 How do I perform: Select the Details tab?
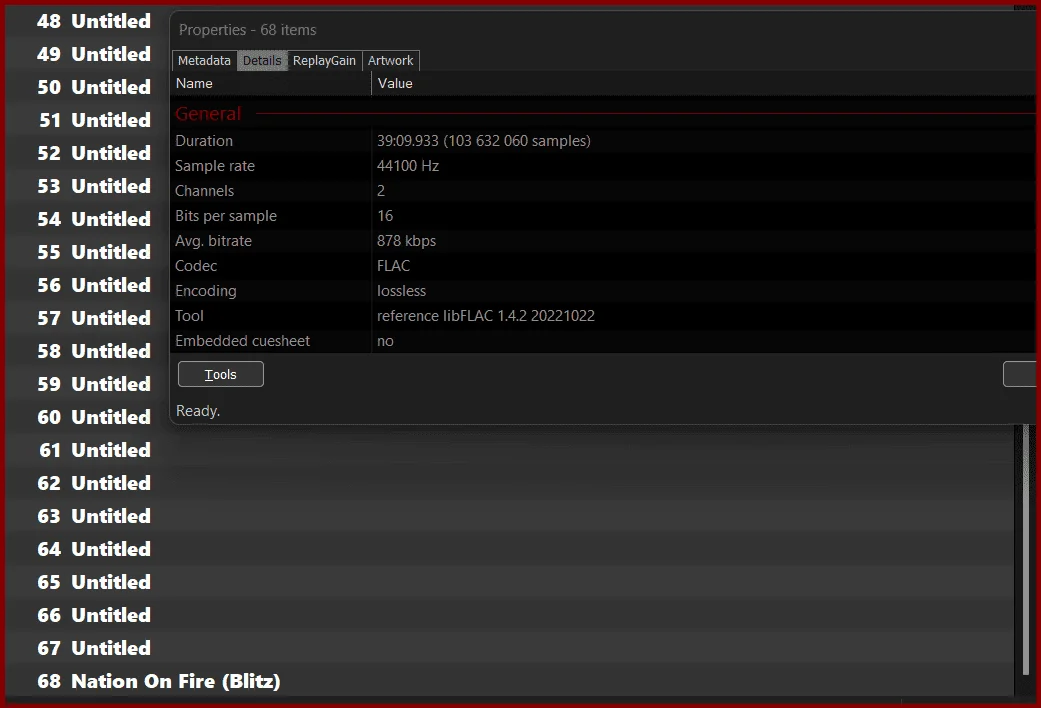point(262,60)
